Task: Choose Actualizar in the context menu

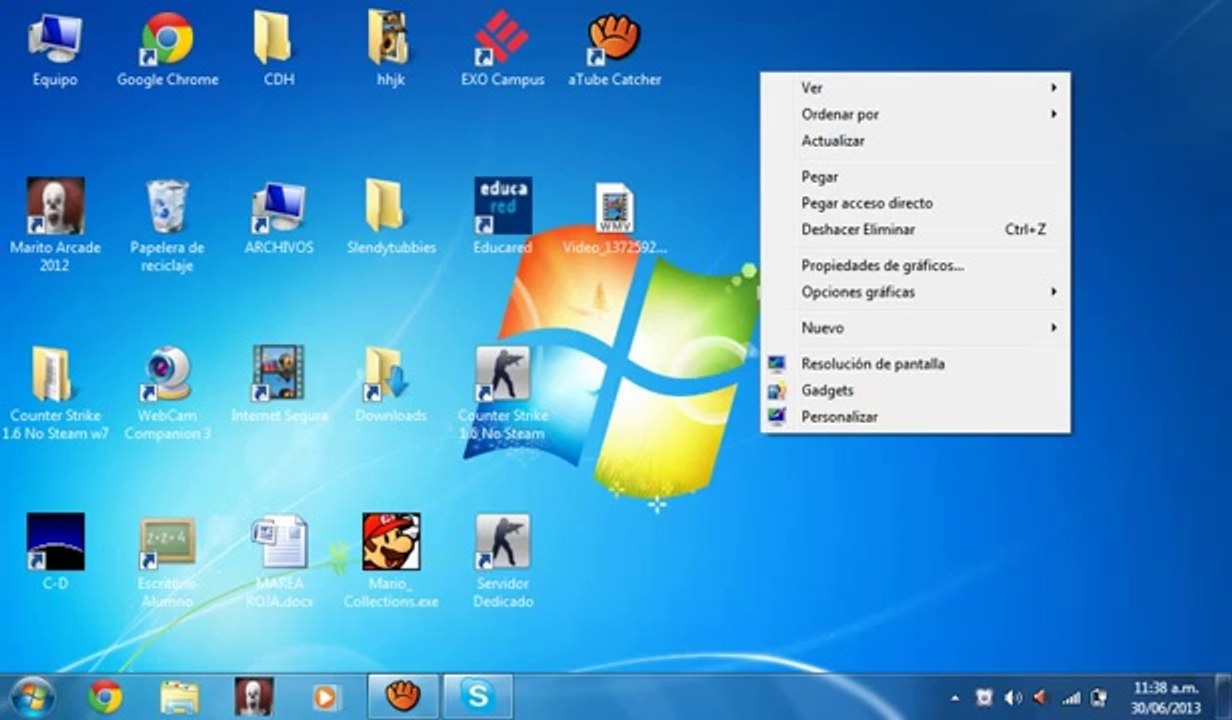Action: click(915, 141)
